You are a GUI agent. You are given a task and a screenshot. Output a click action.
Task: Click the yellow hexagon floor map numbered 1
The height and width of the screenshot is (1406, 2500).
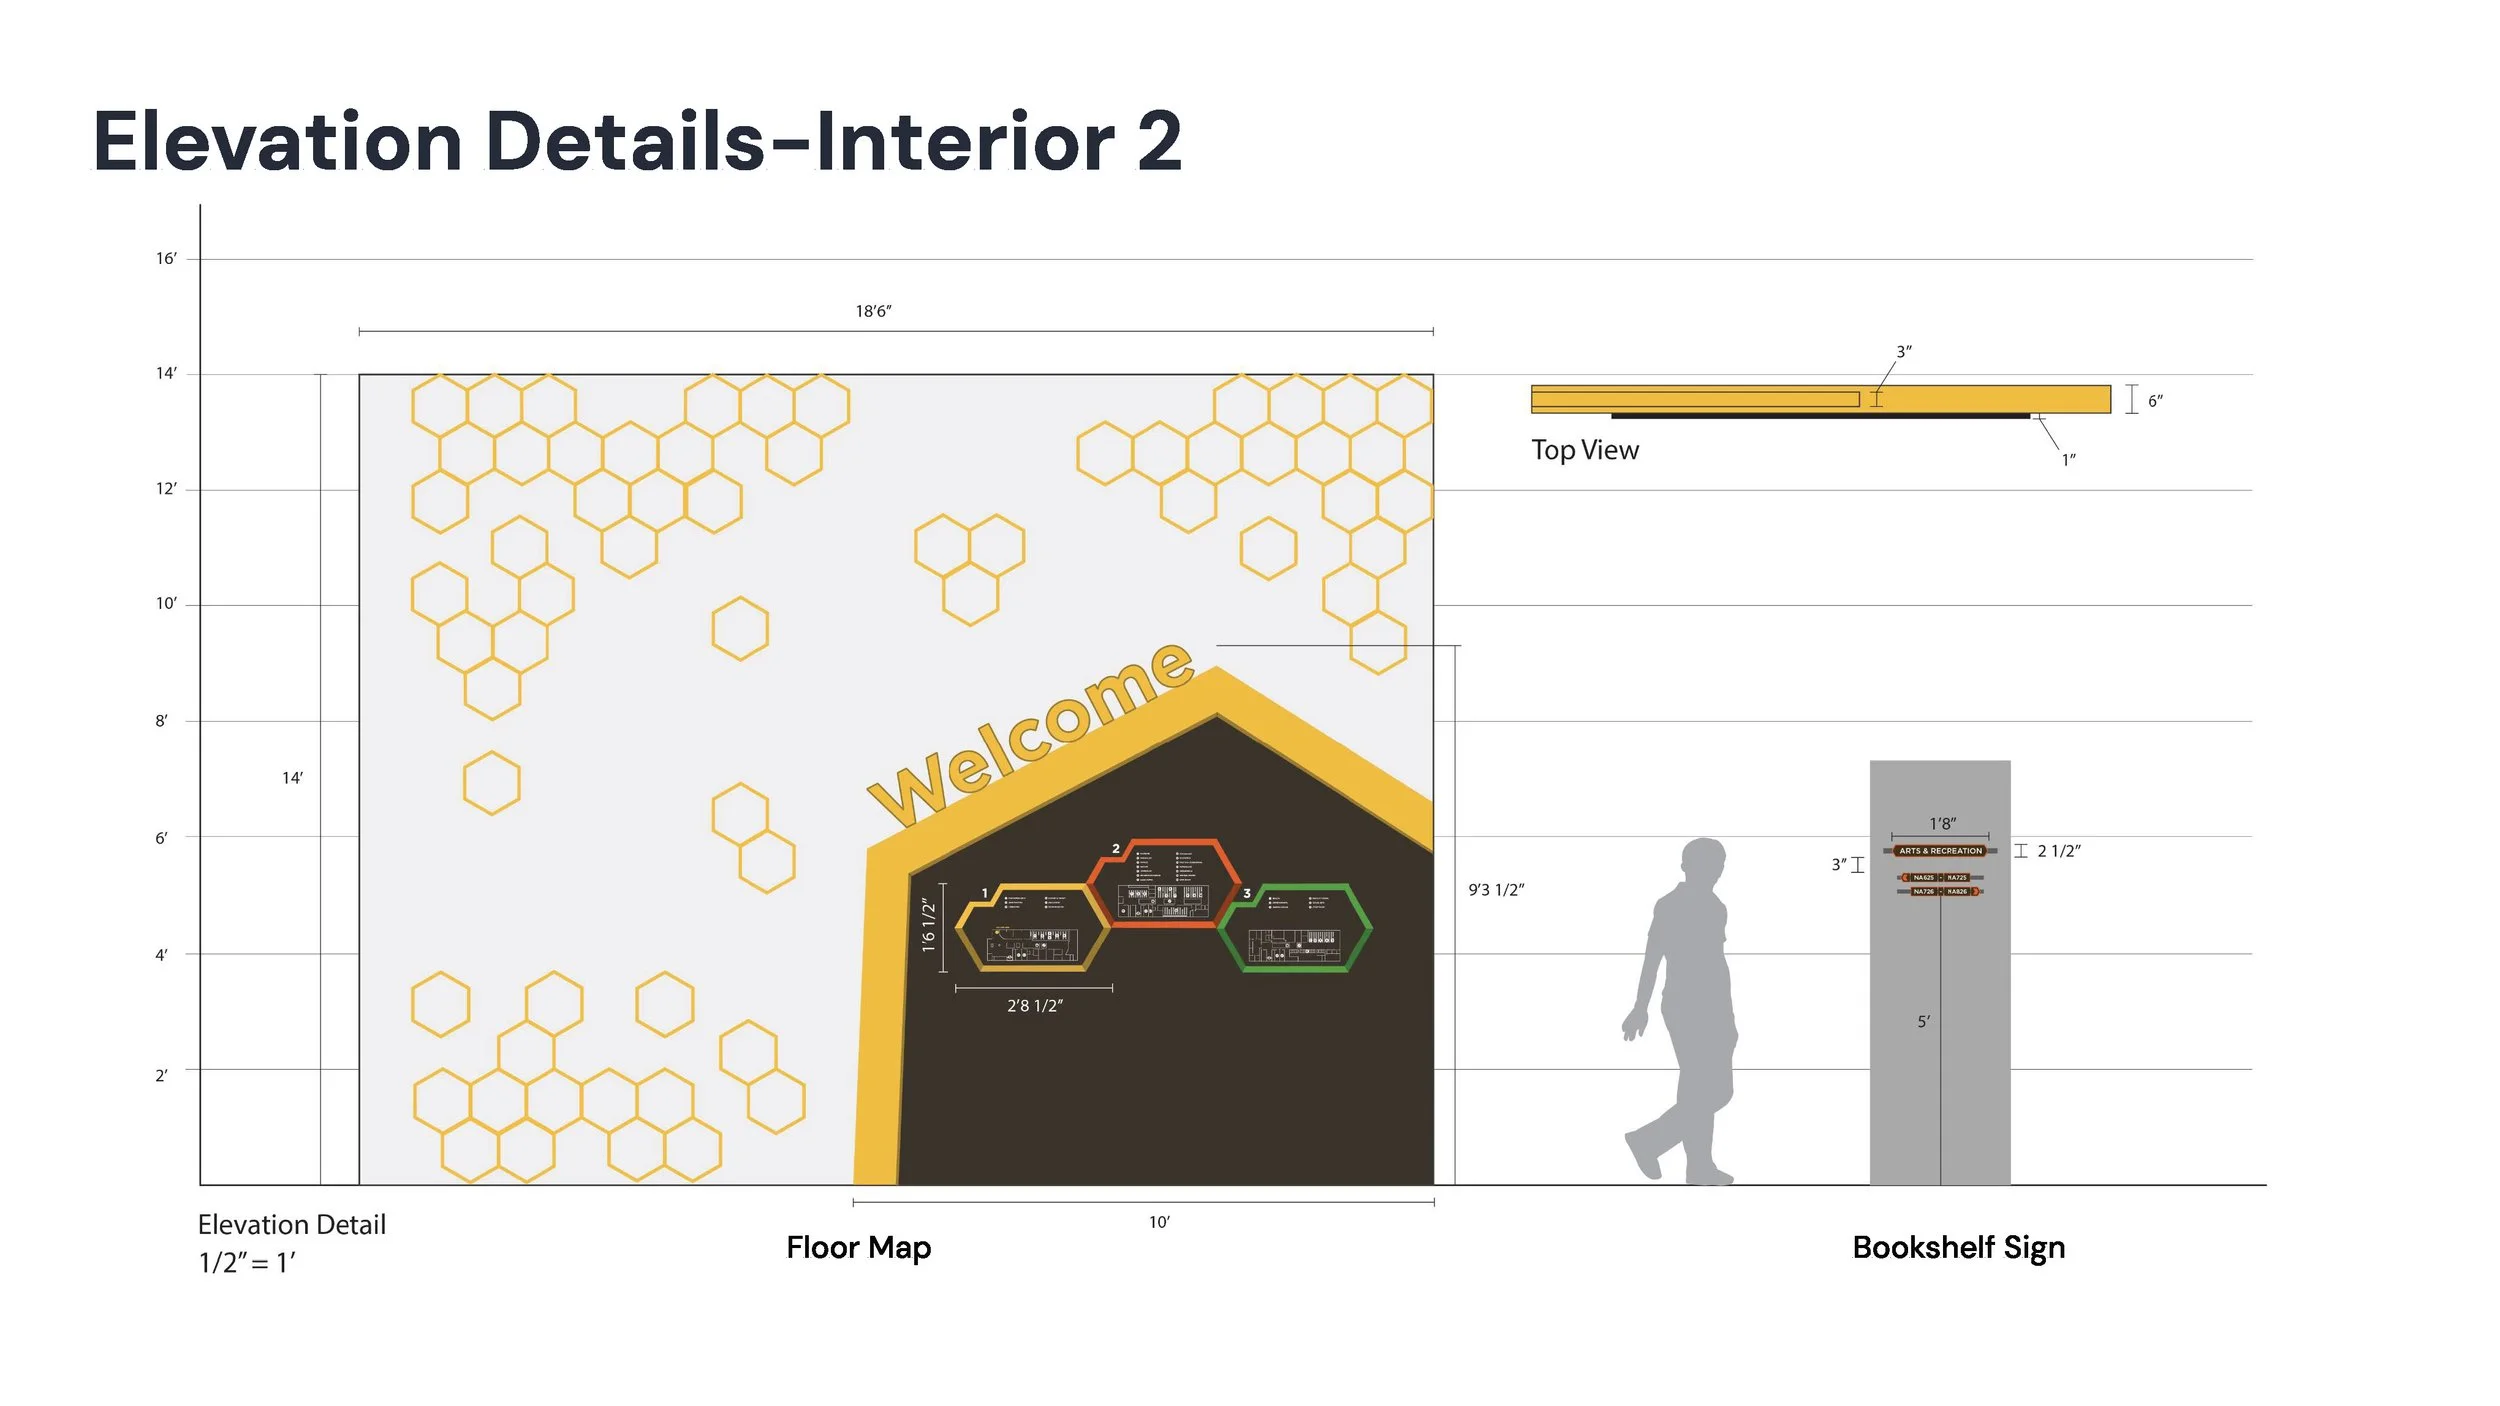[1032, 928]
